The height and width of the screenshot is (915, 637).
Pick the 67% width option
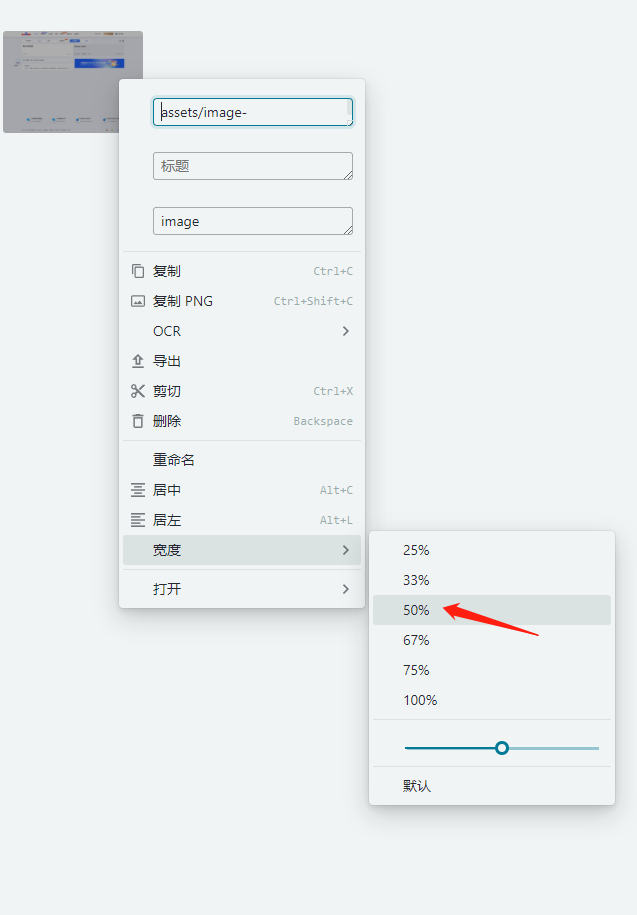(416, 640)
